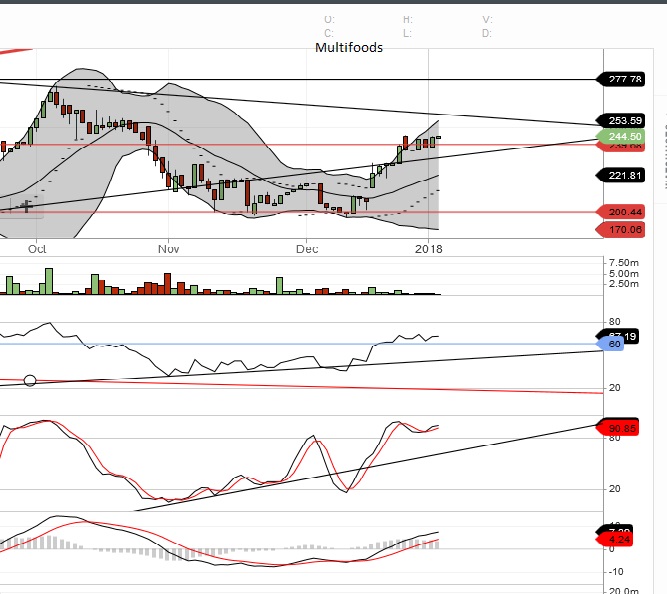Screen dimensions: 667x594
Task: Click the 20 stochastic axis value
Action: 614,488
